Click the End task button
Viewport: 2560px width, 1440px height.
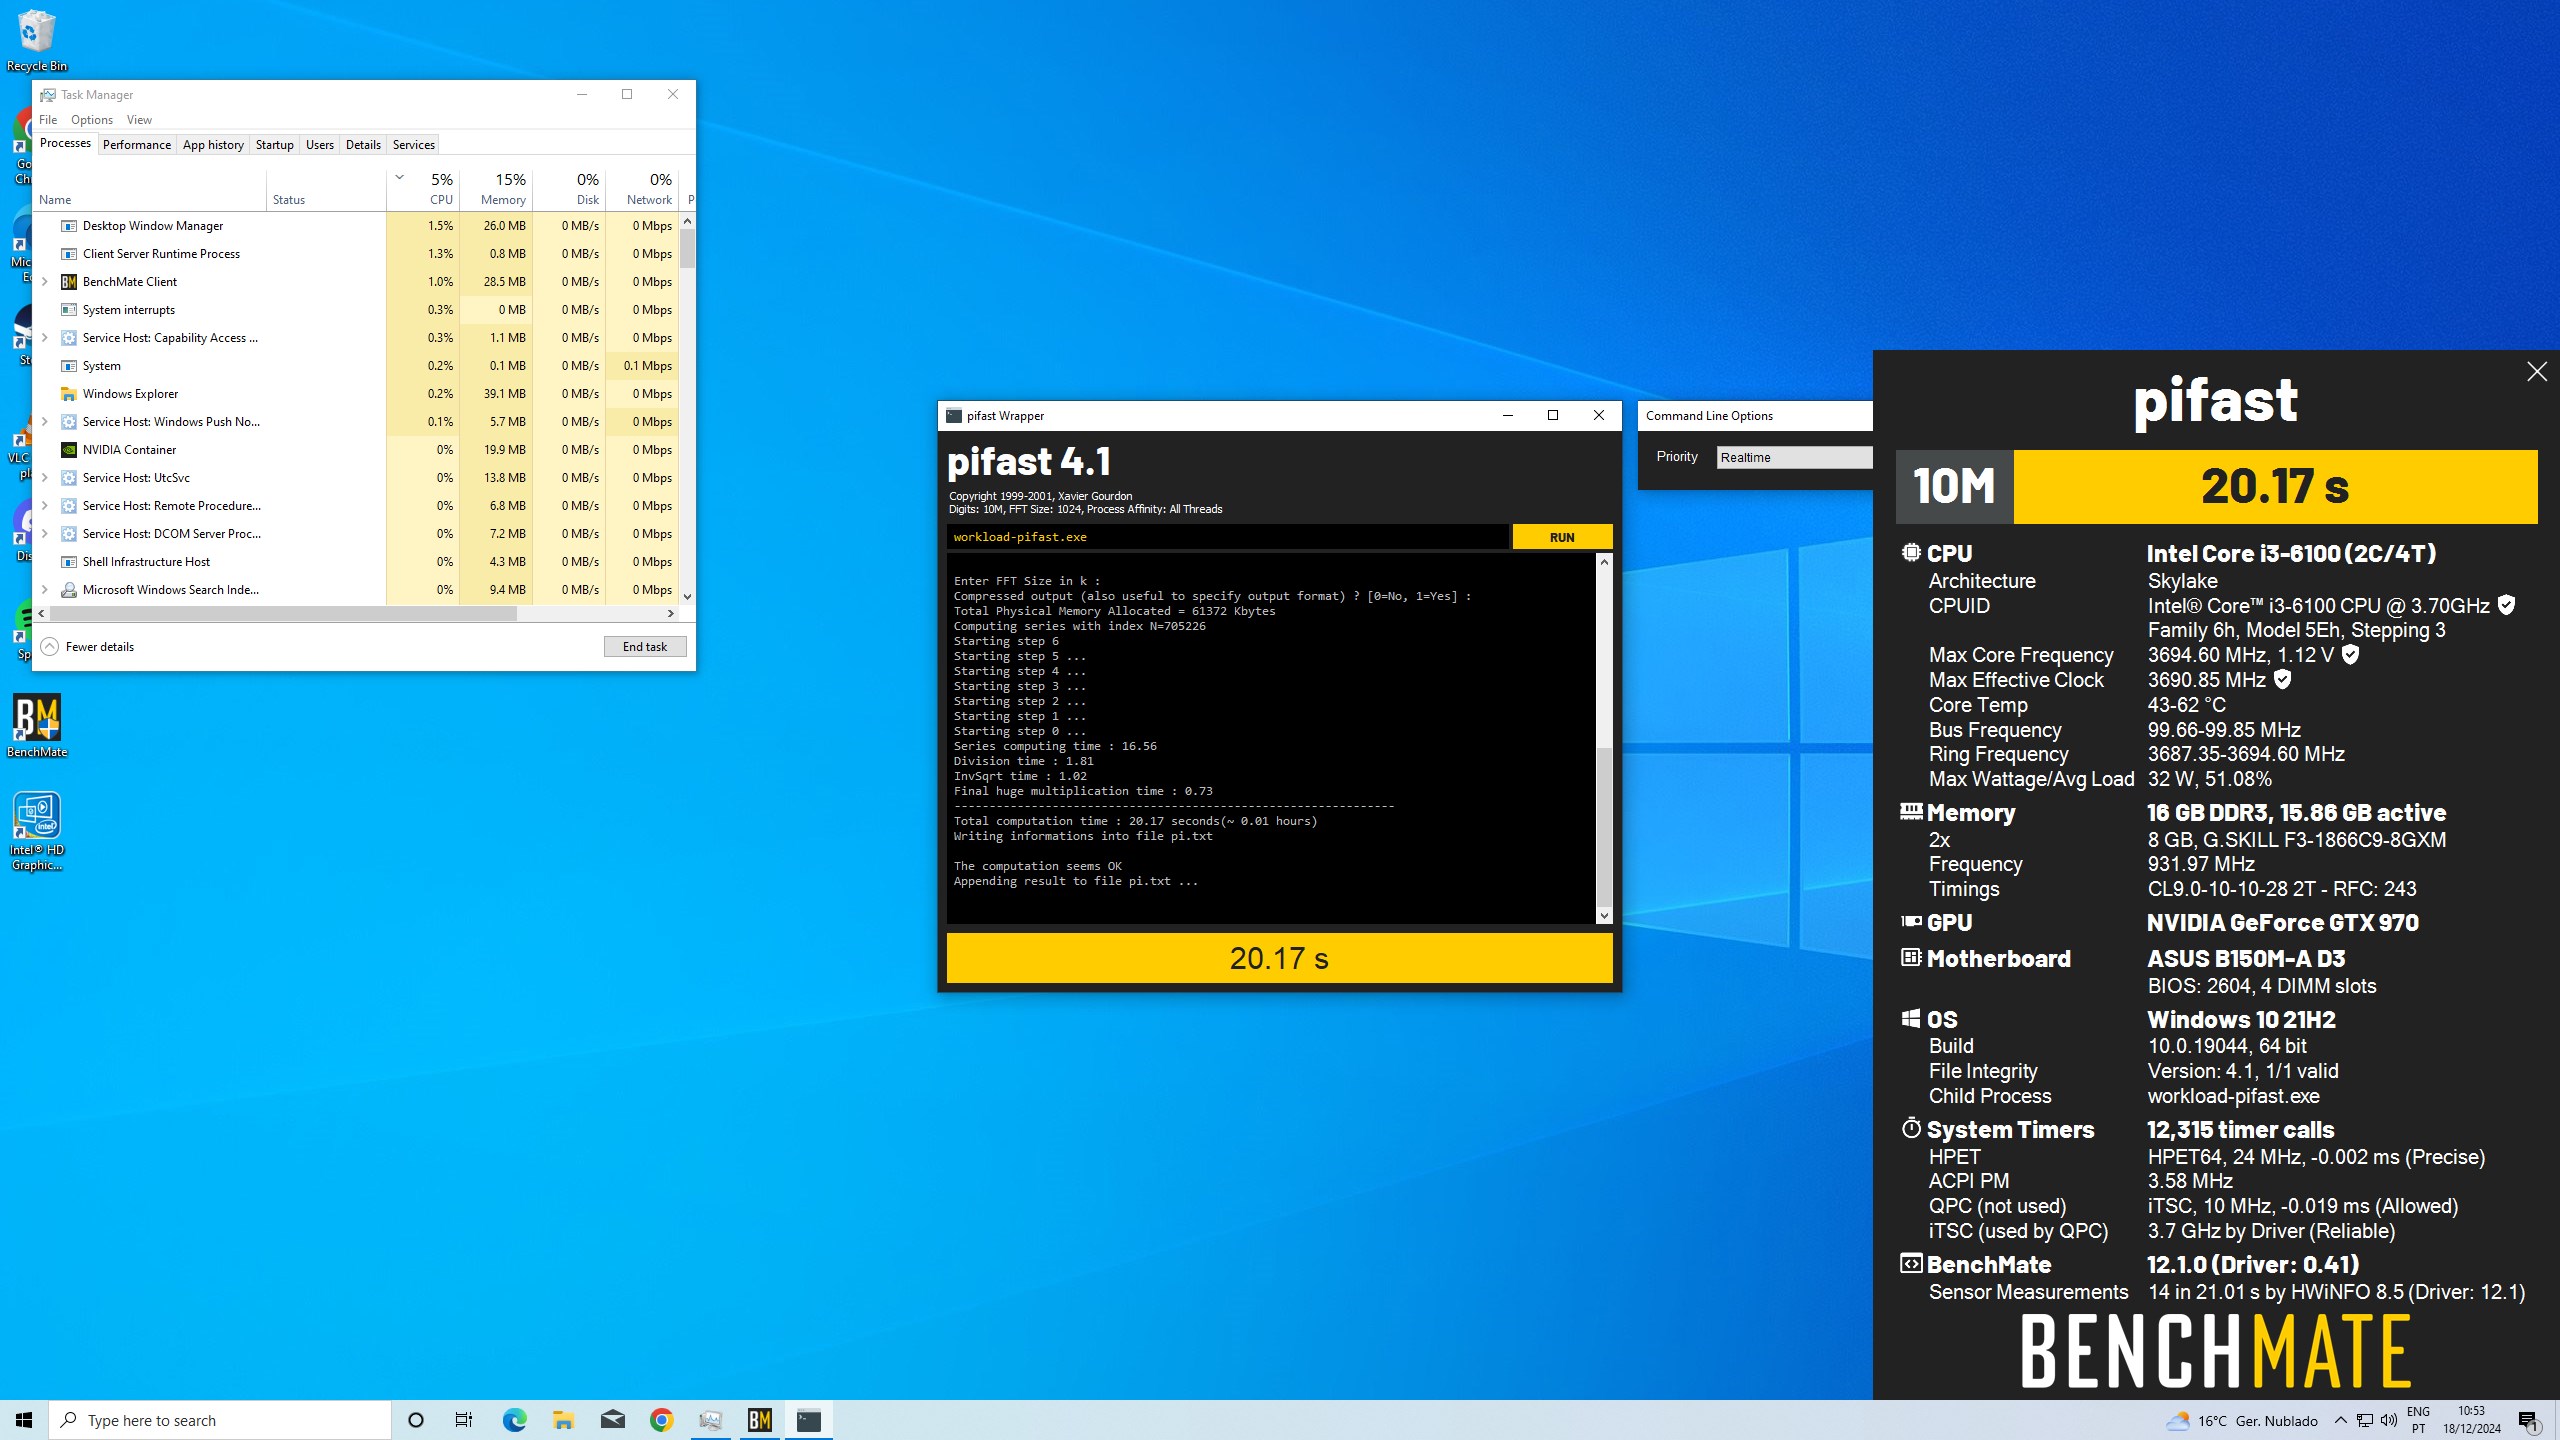[645, 647]
